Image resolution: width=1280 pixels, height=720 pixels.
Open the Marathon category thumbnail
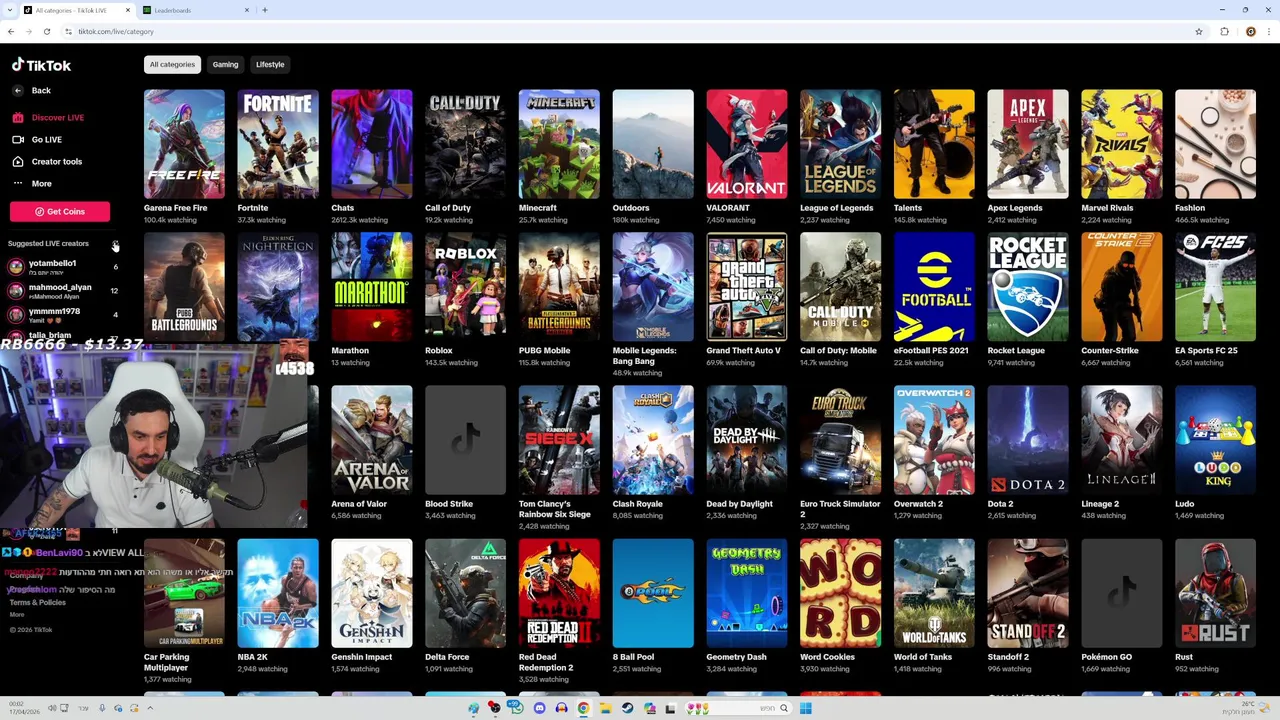click(372, 287)
